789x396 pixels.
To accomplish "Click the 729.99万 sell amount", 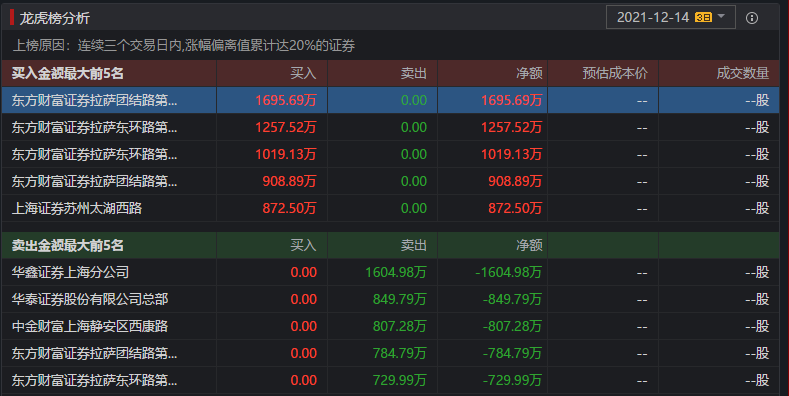I will (400, 380).
